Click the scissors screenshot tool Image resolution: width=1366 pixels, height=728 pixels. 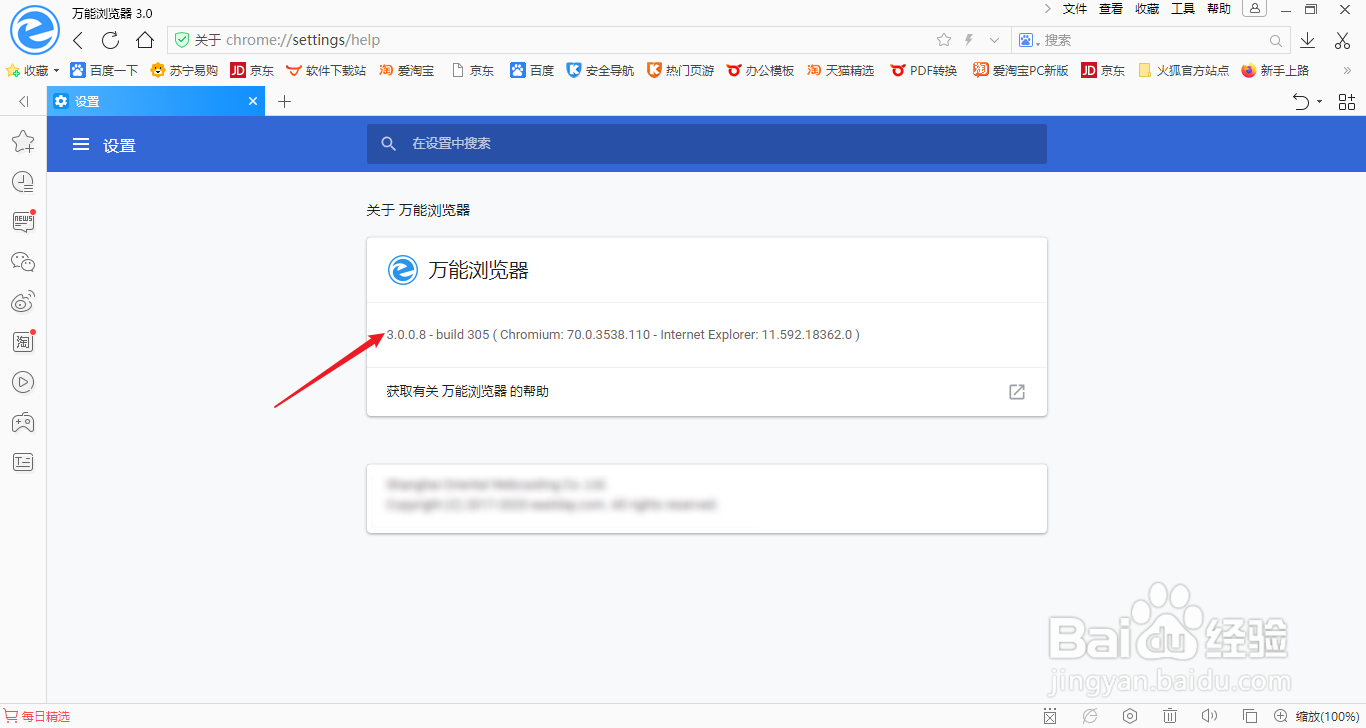click(x=1343, y=40)
